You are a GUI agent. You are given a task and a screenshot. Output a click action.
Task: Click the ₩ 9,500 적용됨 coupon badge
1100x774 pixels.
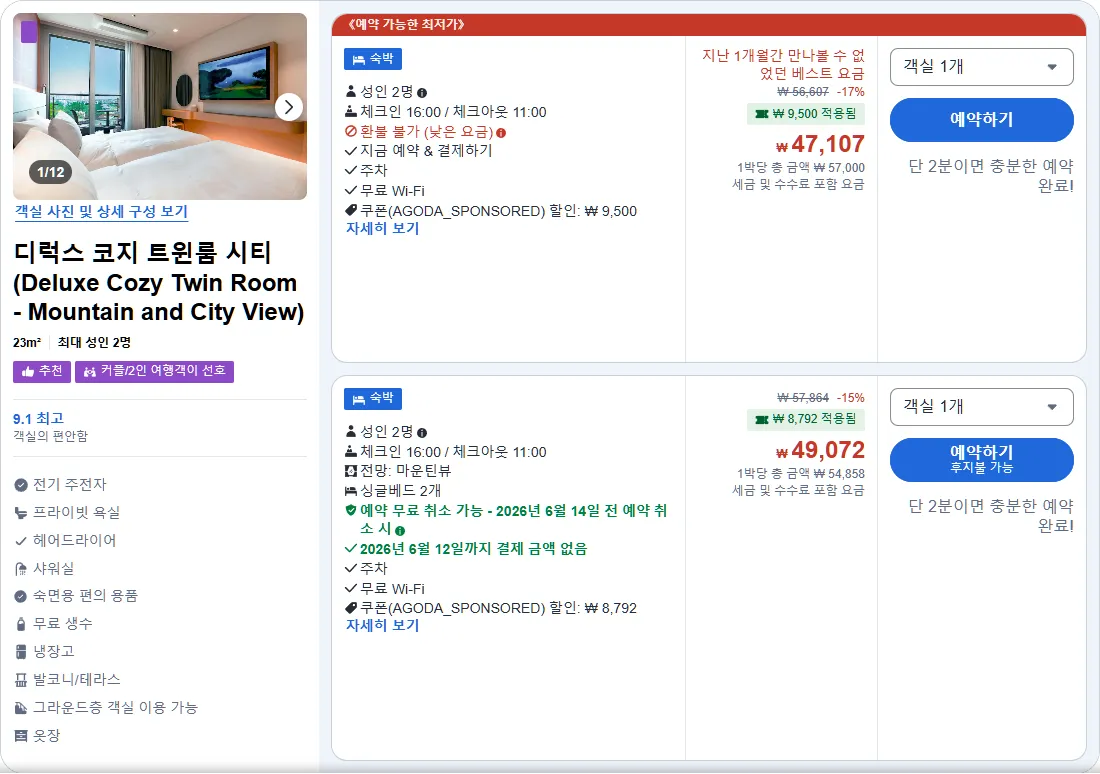806,114
